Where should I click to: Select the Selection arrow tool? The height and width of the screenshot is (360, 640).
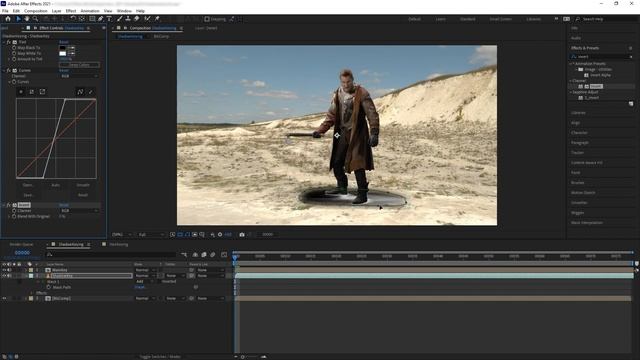click(x=18, y=19)
